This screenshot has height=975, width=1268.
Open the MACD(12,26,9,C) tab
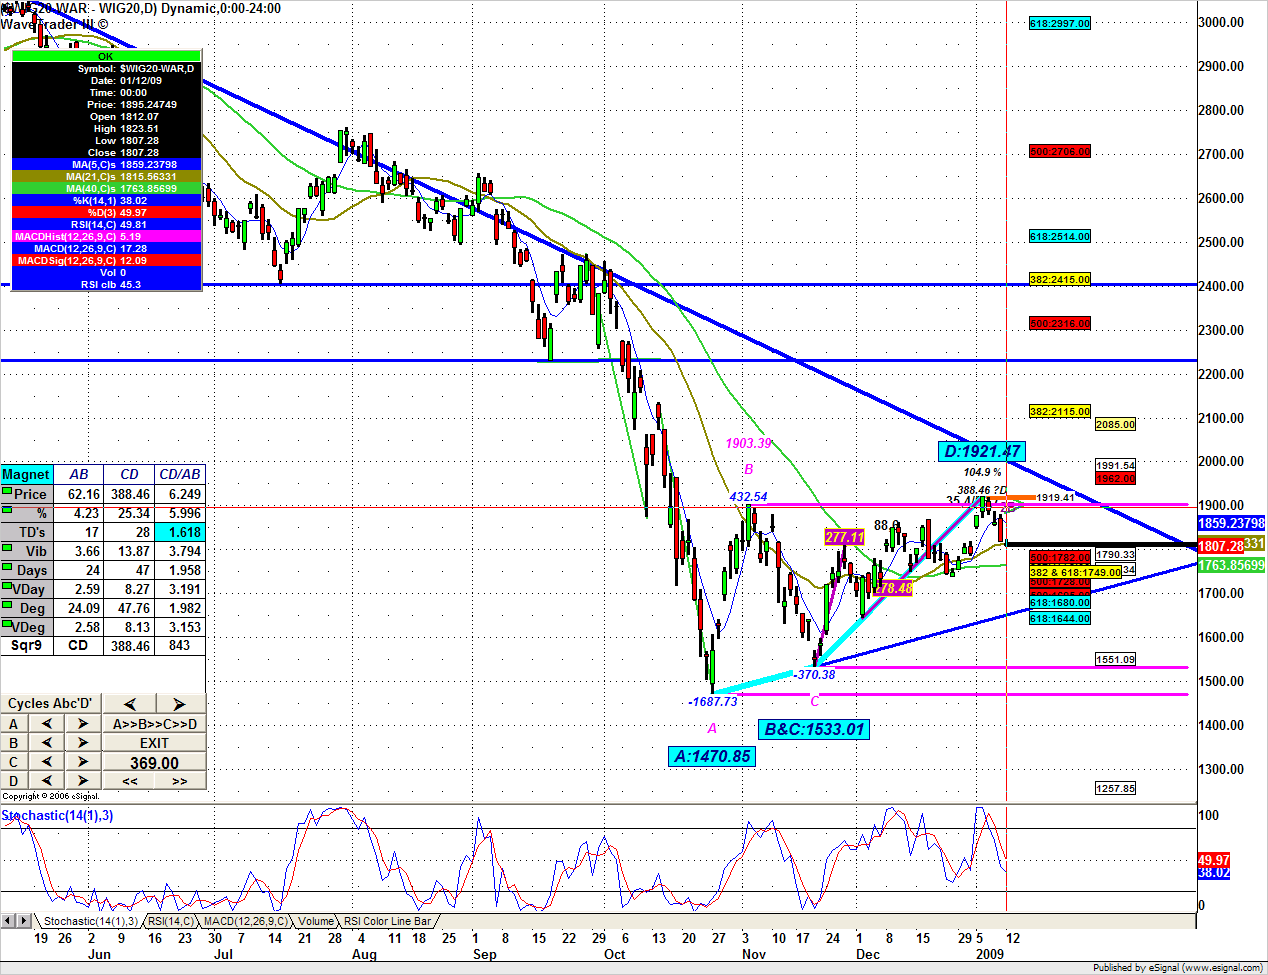point(245,921)
